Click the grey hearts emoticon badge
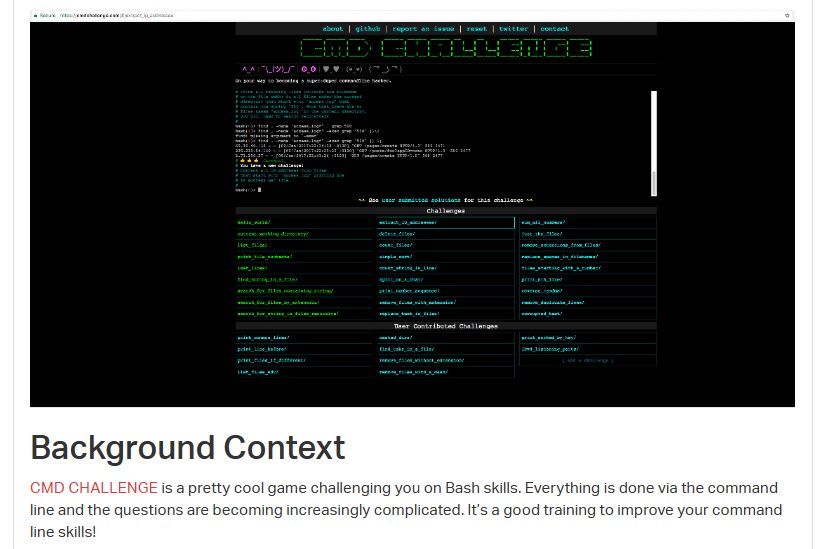 [x=331, y=69]
